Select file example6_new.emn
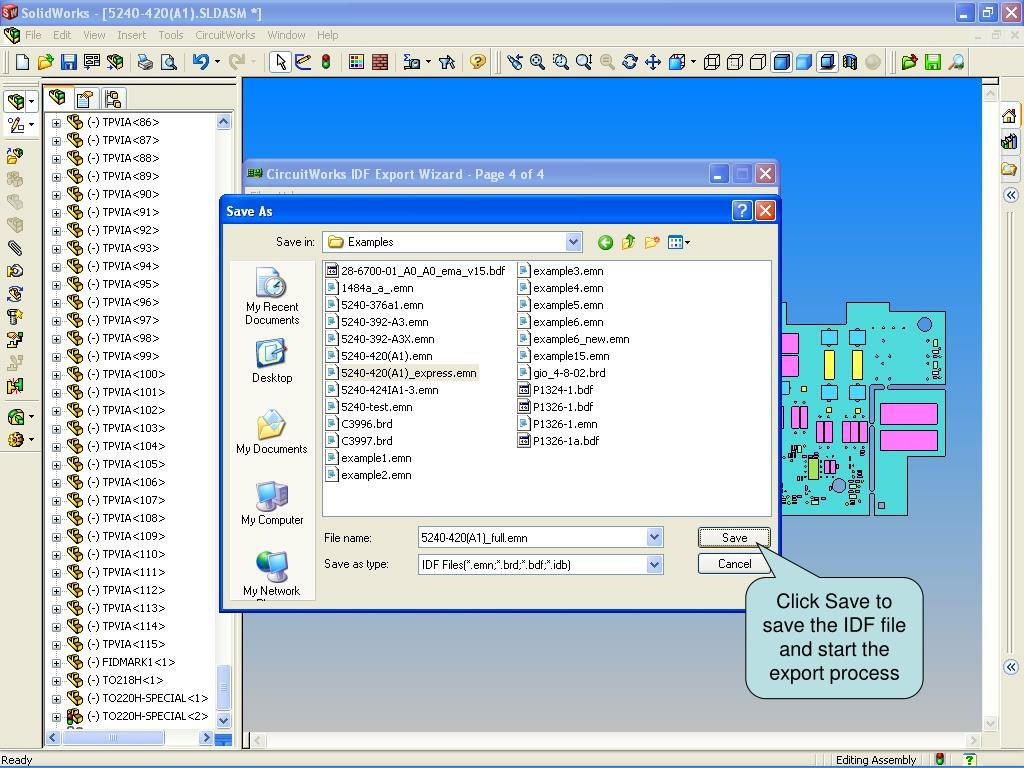 click(574, 339)
